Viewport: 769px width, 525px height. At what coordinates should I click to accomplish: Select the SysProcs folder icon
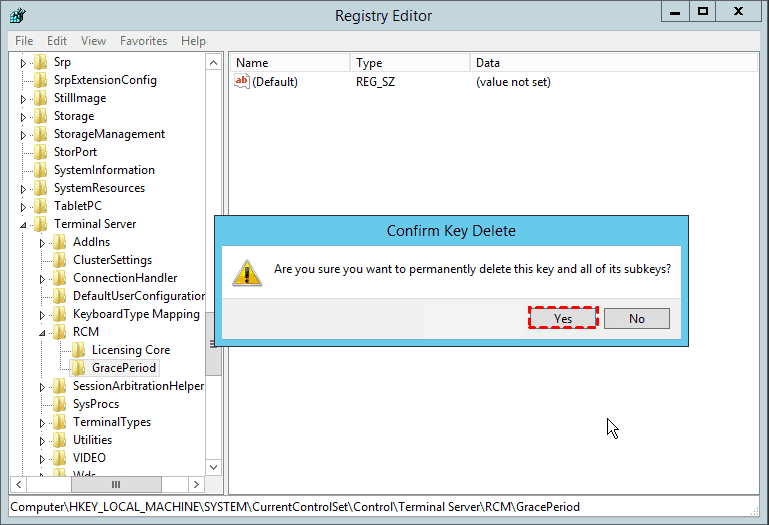pyautogui.click(x=60, y=404)
